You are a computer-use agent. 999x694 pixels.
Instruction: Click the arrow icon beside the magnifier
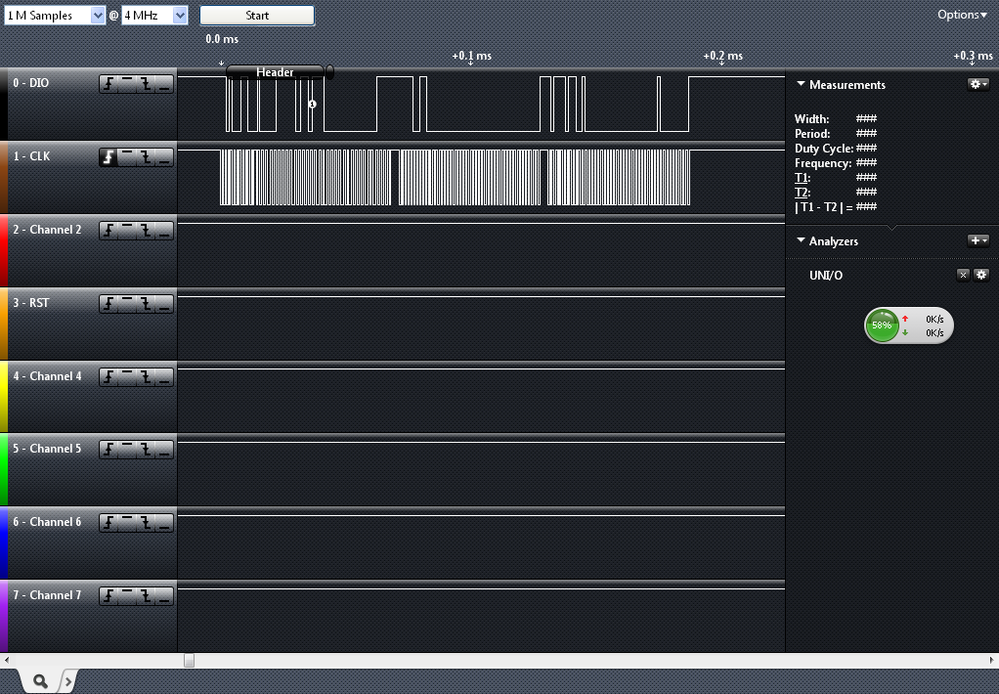(69, 680)
